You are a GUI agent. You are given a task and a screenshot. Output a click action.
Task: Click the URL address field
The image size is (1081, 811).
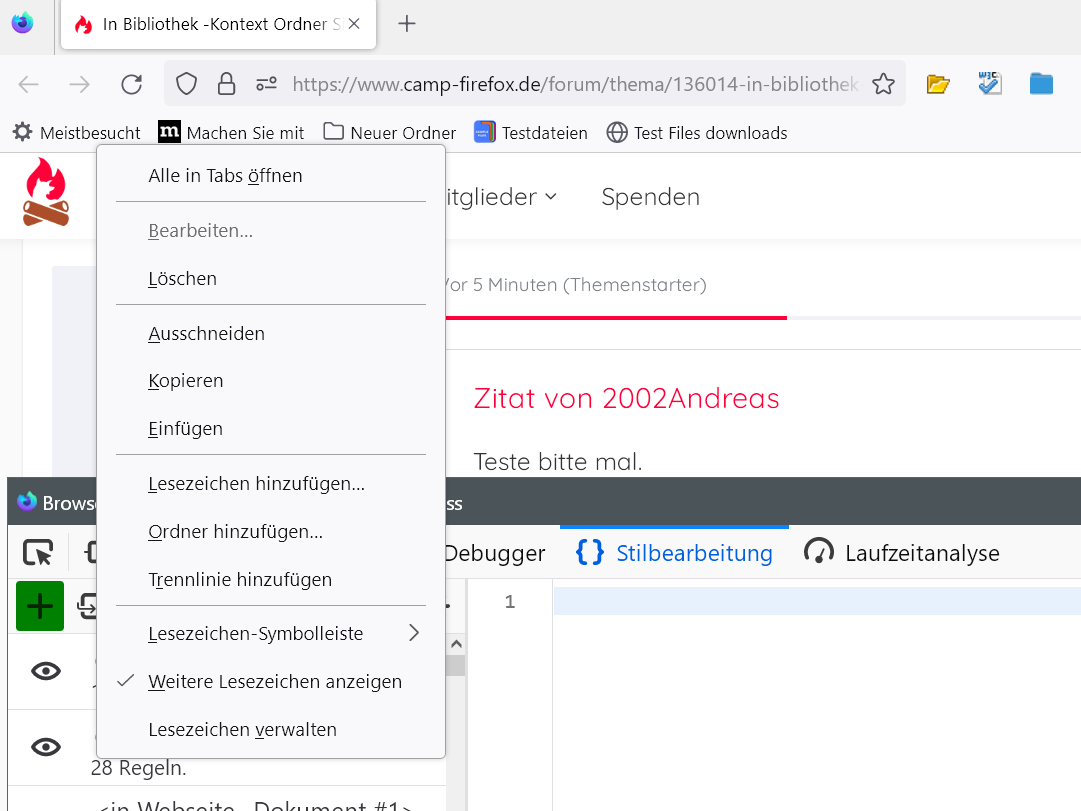tap(575, 84)
